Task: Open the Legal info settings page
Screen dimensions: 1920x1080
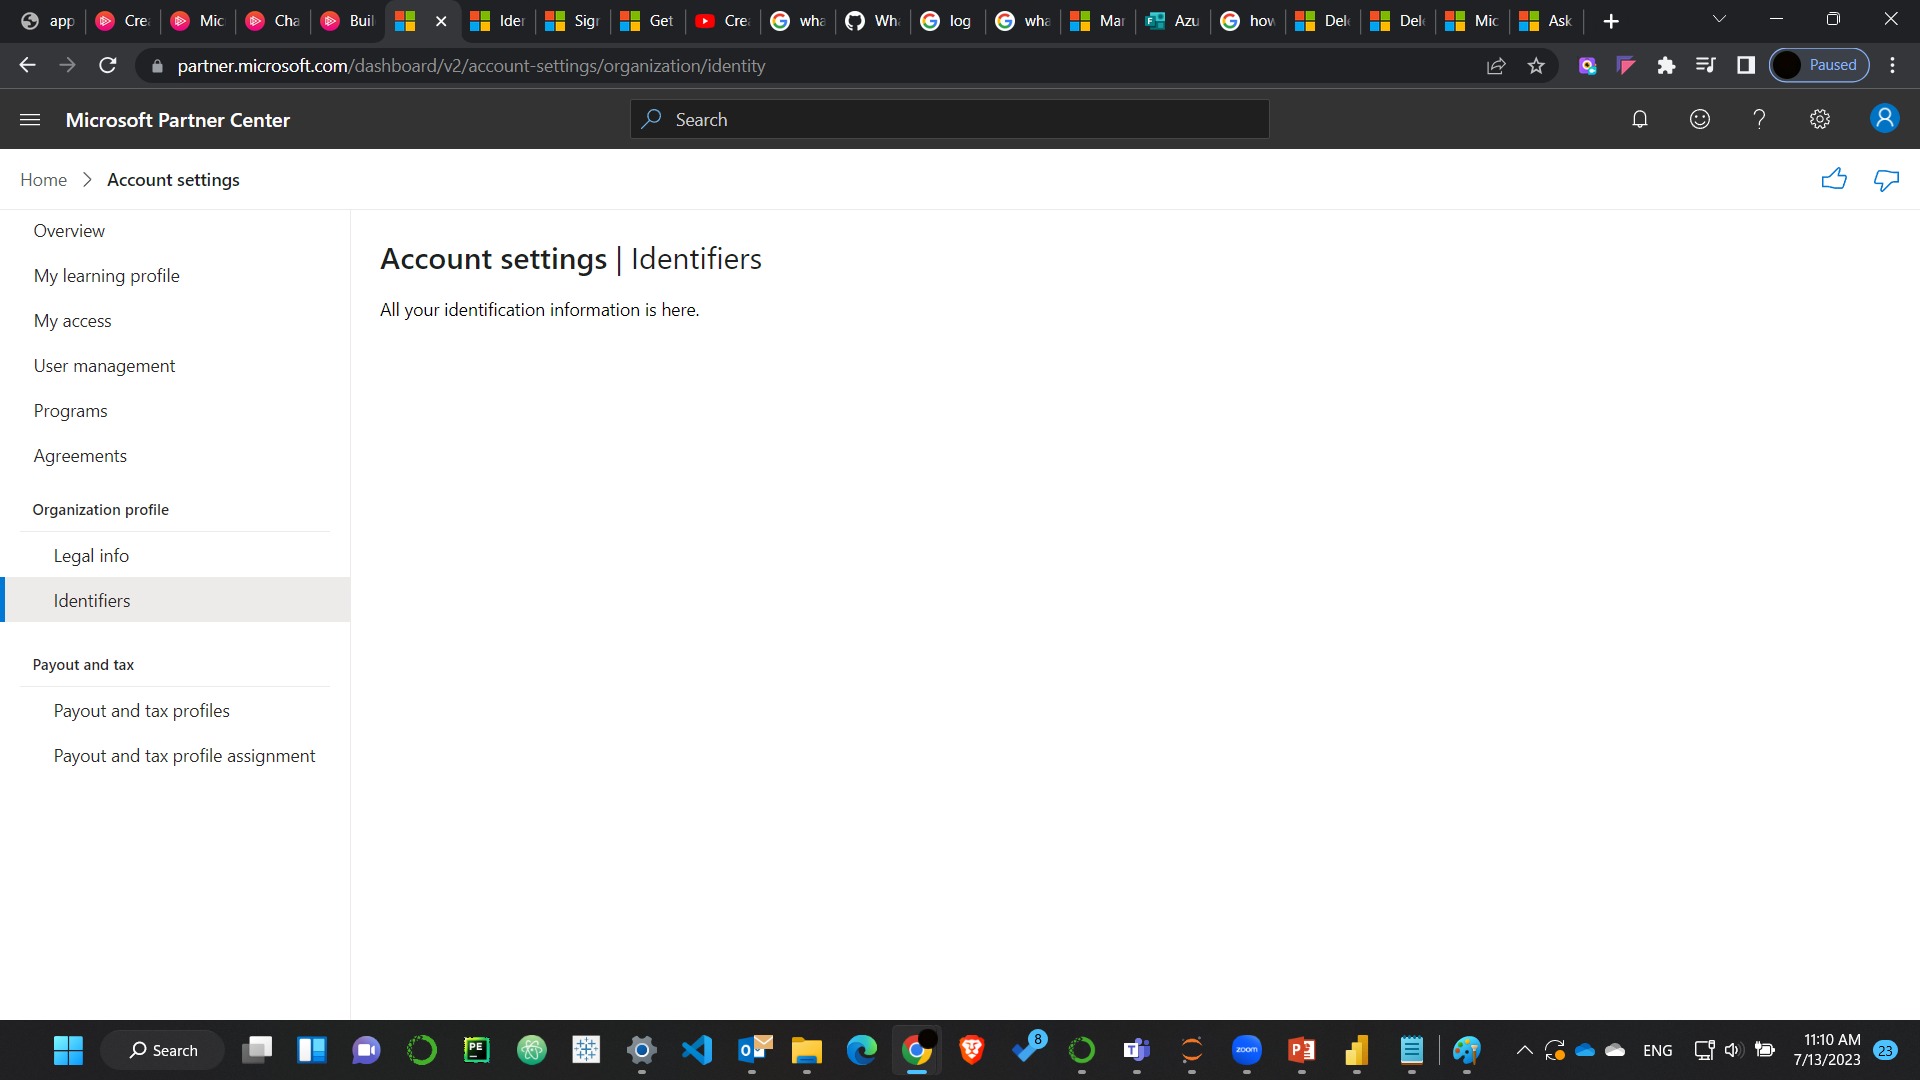Action: (91, 554)
